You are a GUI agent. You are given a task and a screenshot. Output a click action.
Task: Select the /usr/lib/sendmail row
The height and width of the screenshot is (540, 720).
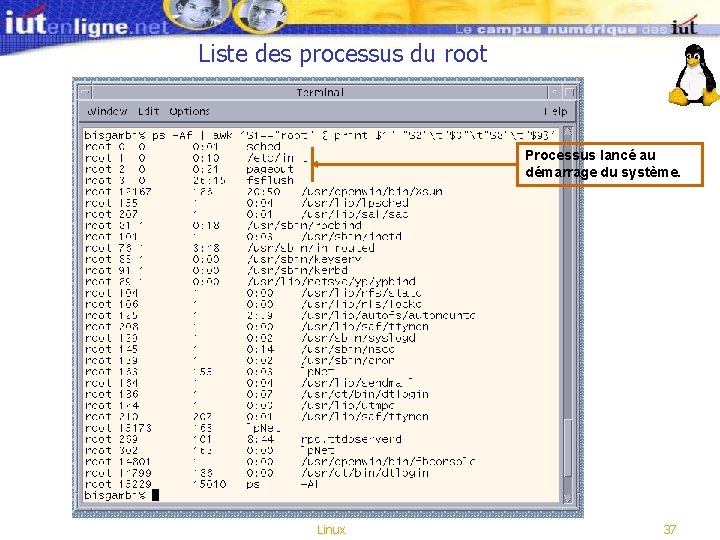pos(249,383)
